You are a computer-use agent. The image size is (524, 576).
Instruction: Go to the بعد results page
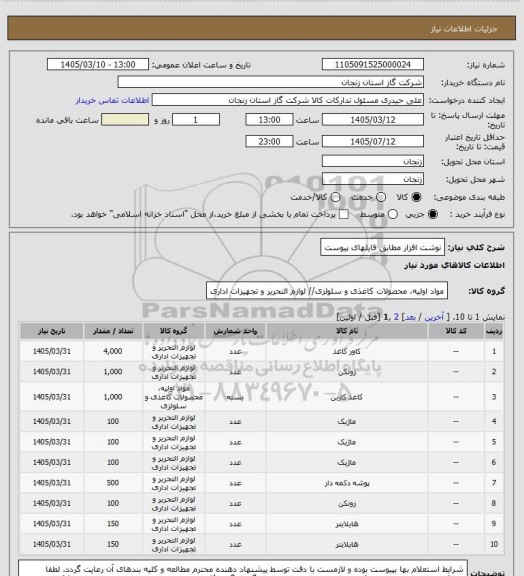pyautogui.click(x=410, y=317)
